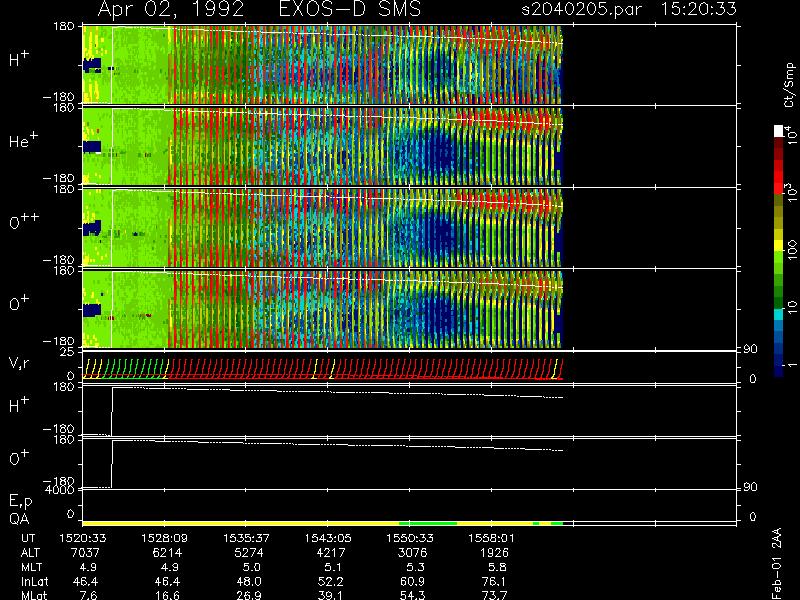Click the date title "Apr 02, 1992"

(171, 9)
